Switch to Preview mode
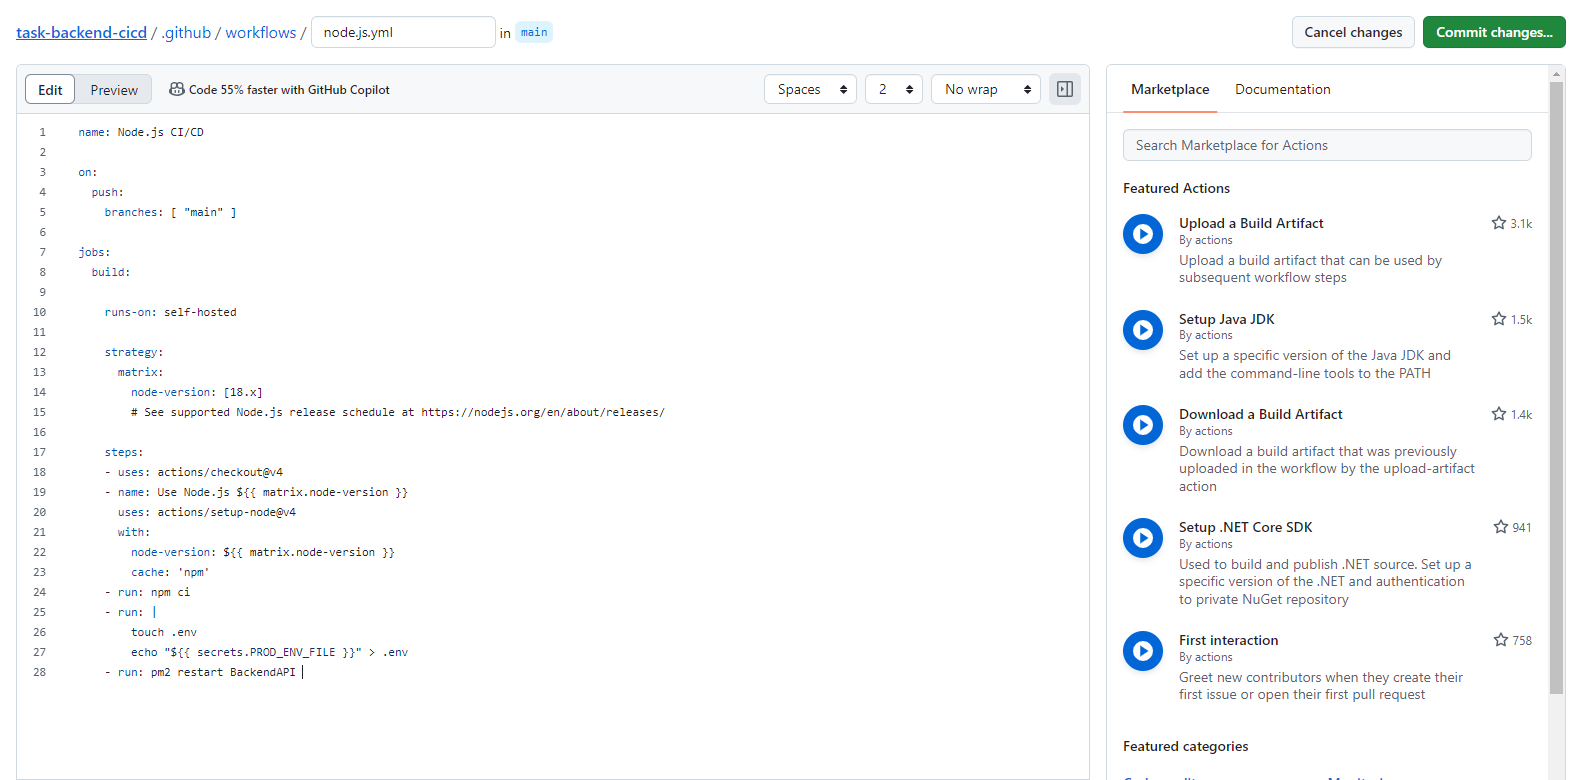1575x780 pixels. click(x=114, y=89)
